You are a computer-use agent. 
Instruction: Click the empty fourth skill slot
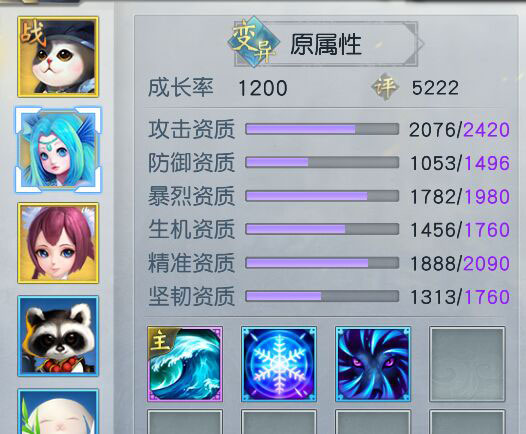click(x=467, y=364)
